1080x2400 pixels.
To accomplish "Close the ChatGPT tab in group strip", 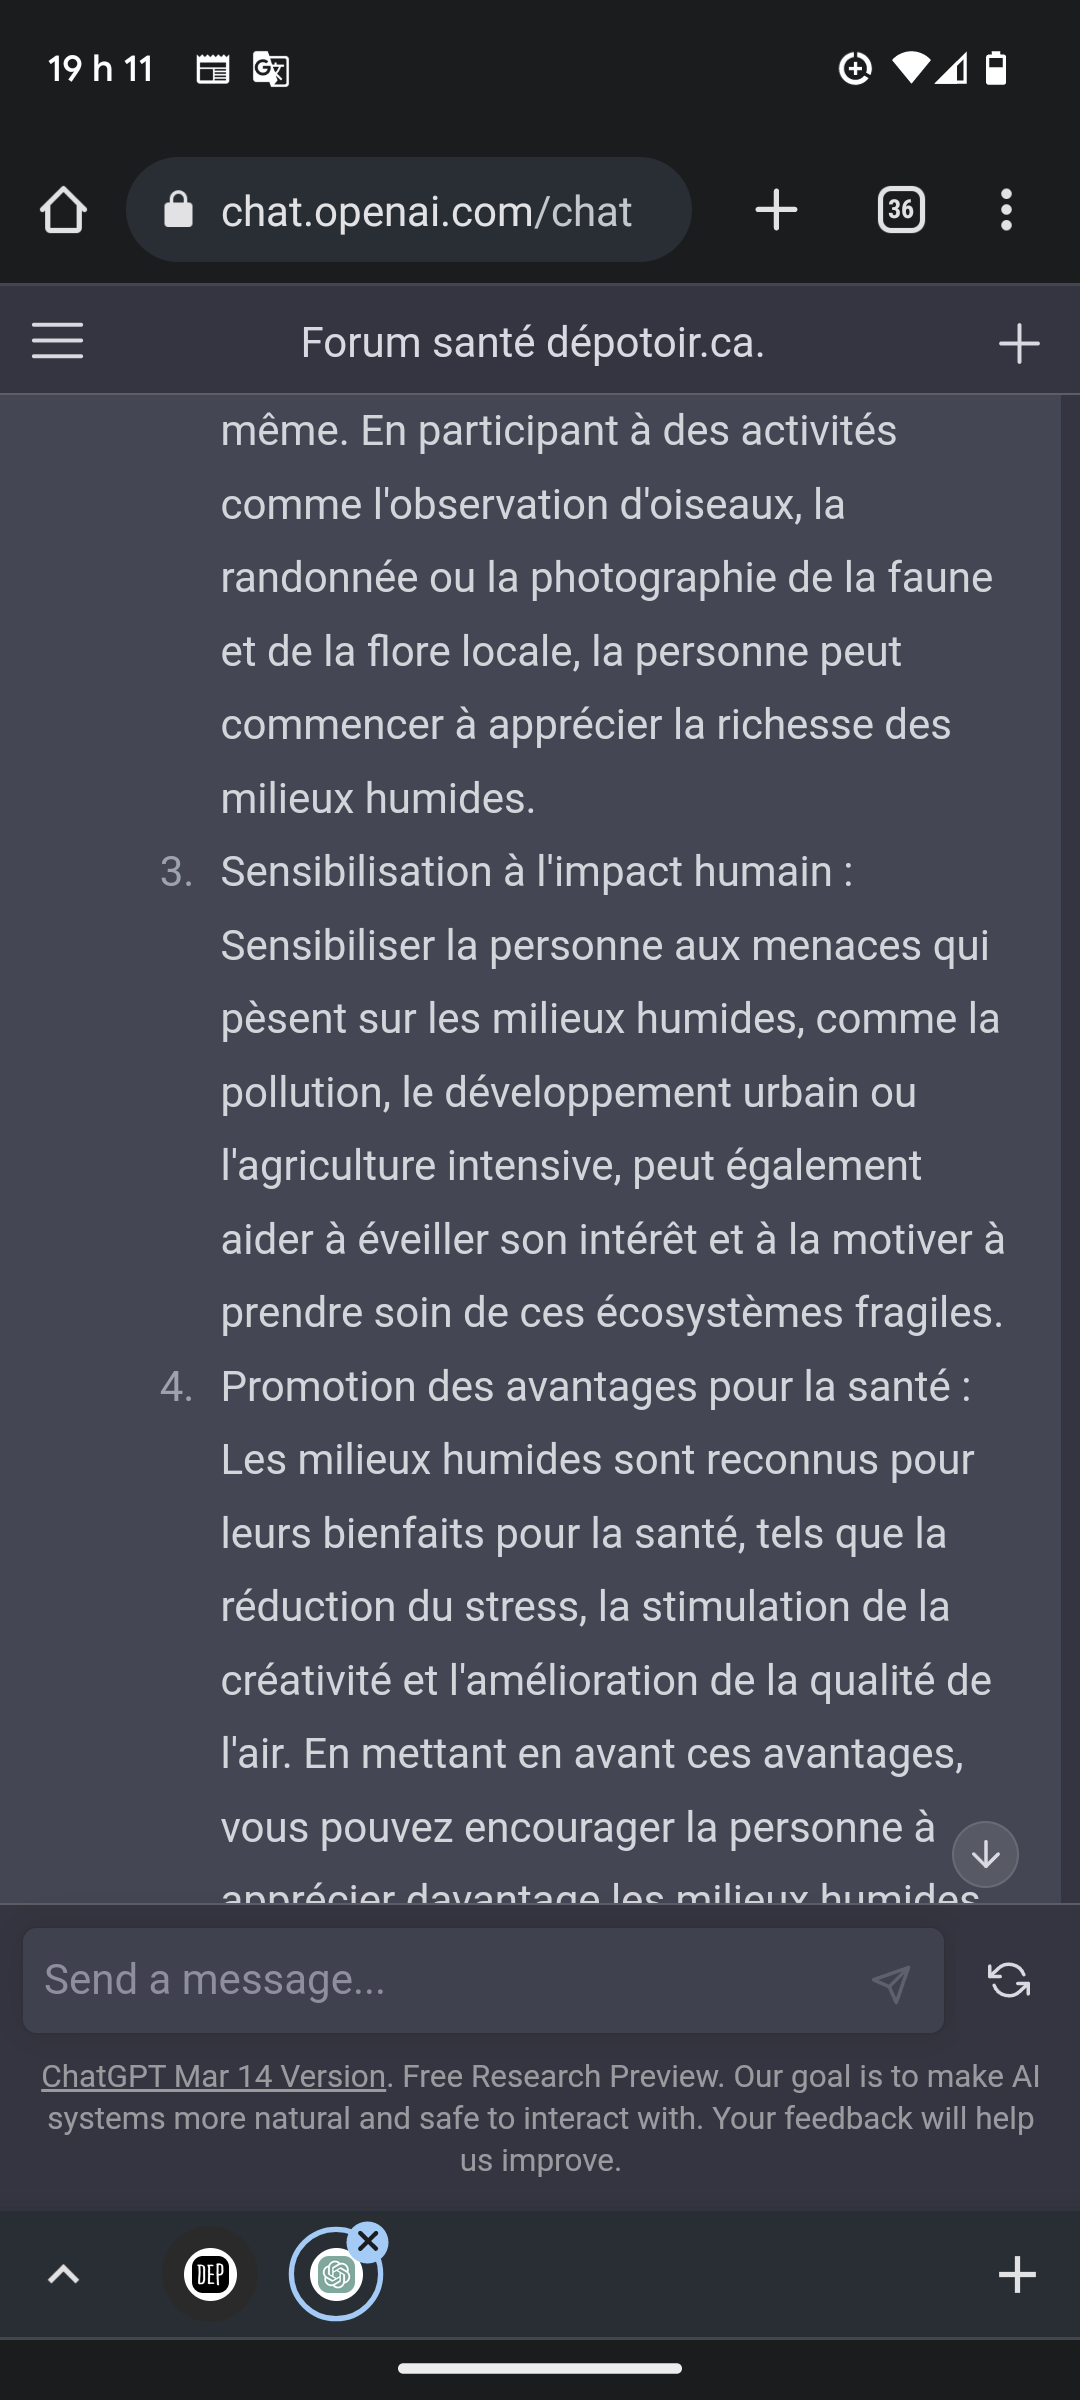I will tap(368, 2242).
